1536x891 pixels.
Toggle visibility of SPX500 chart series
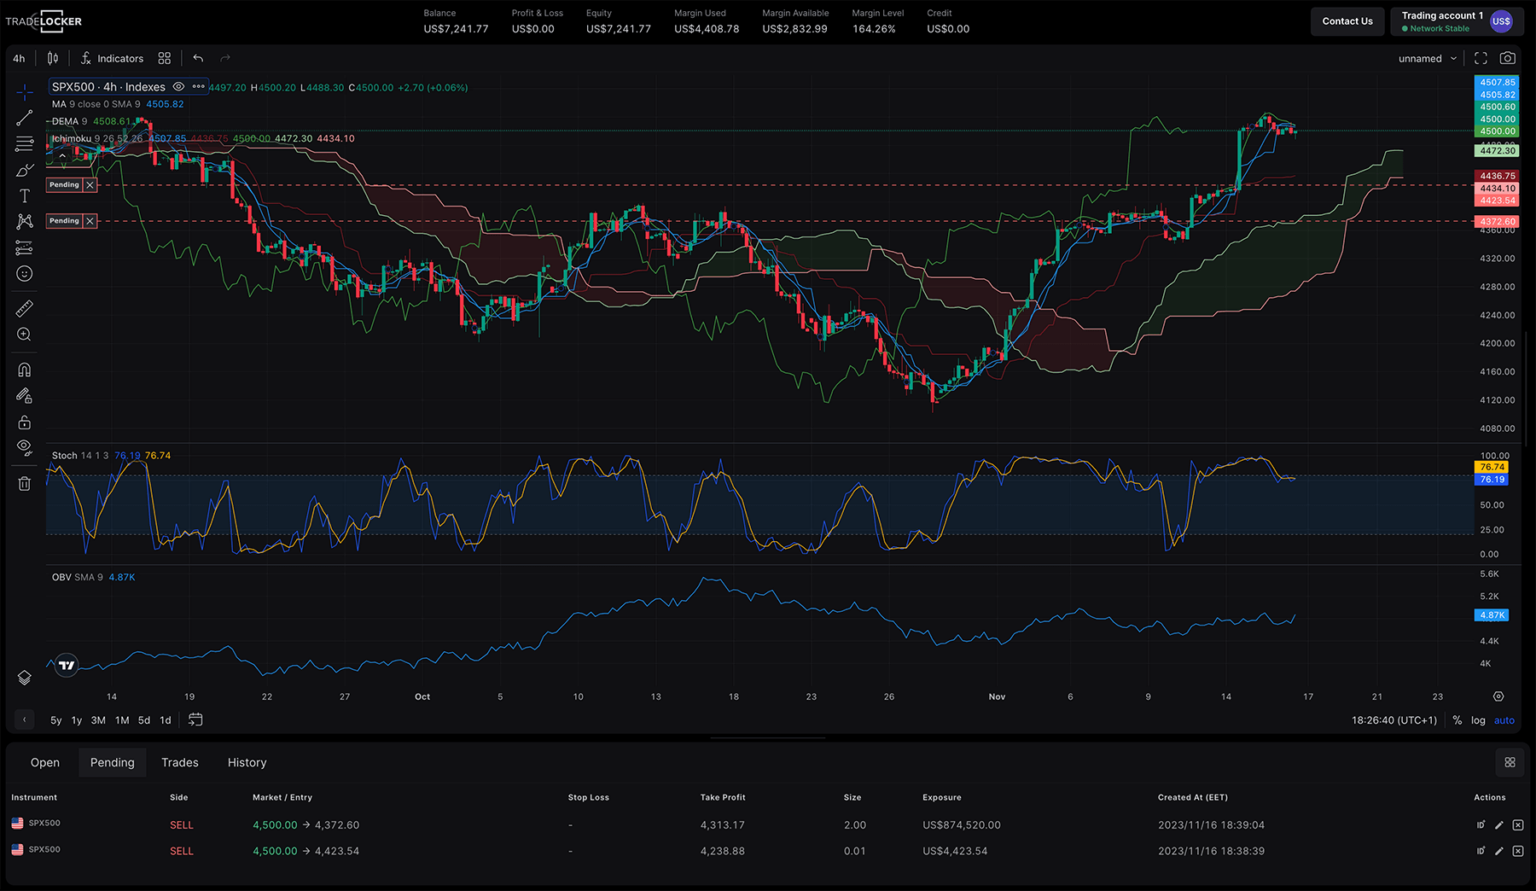178,87
